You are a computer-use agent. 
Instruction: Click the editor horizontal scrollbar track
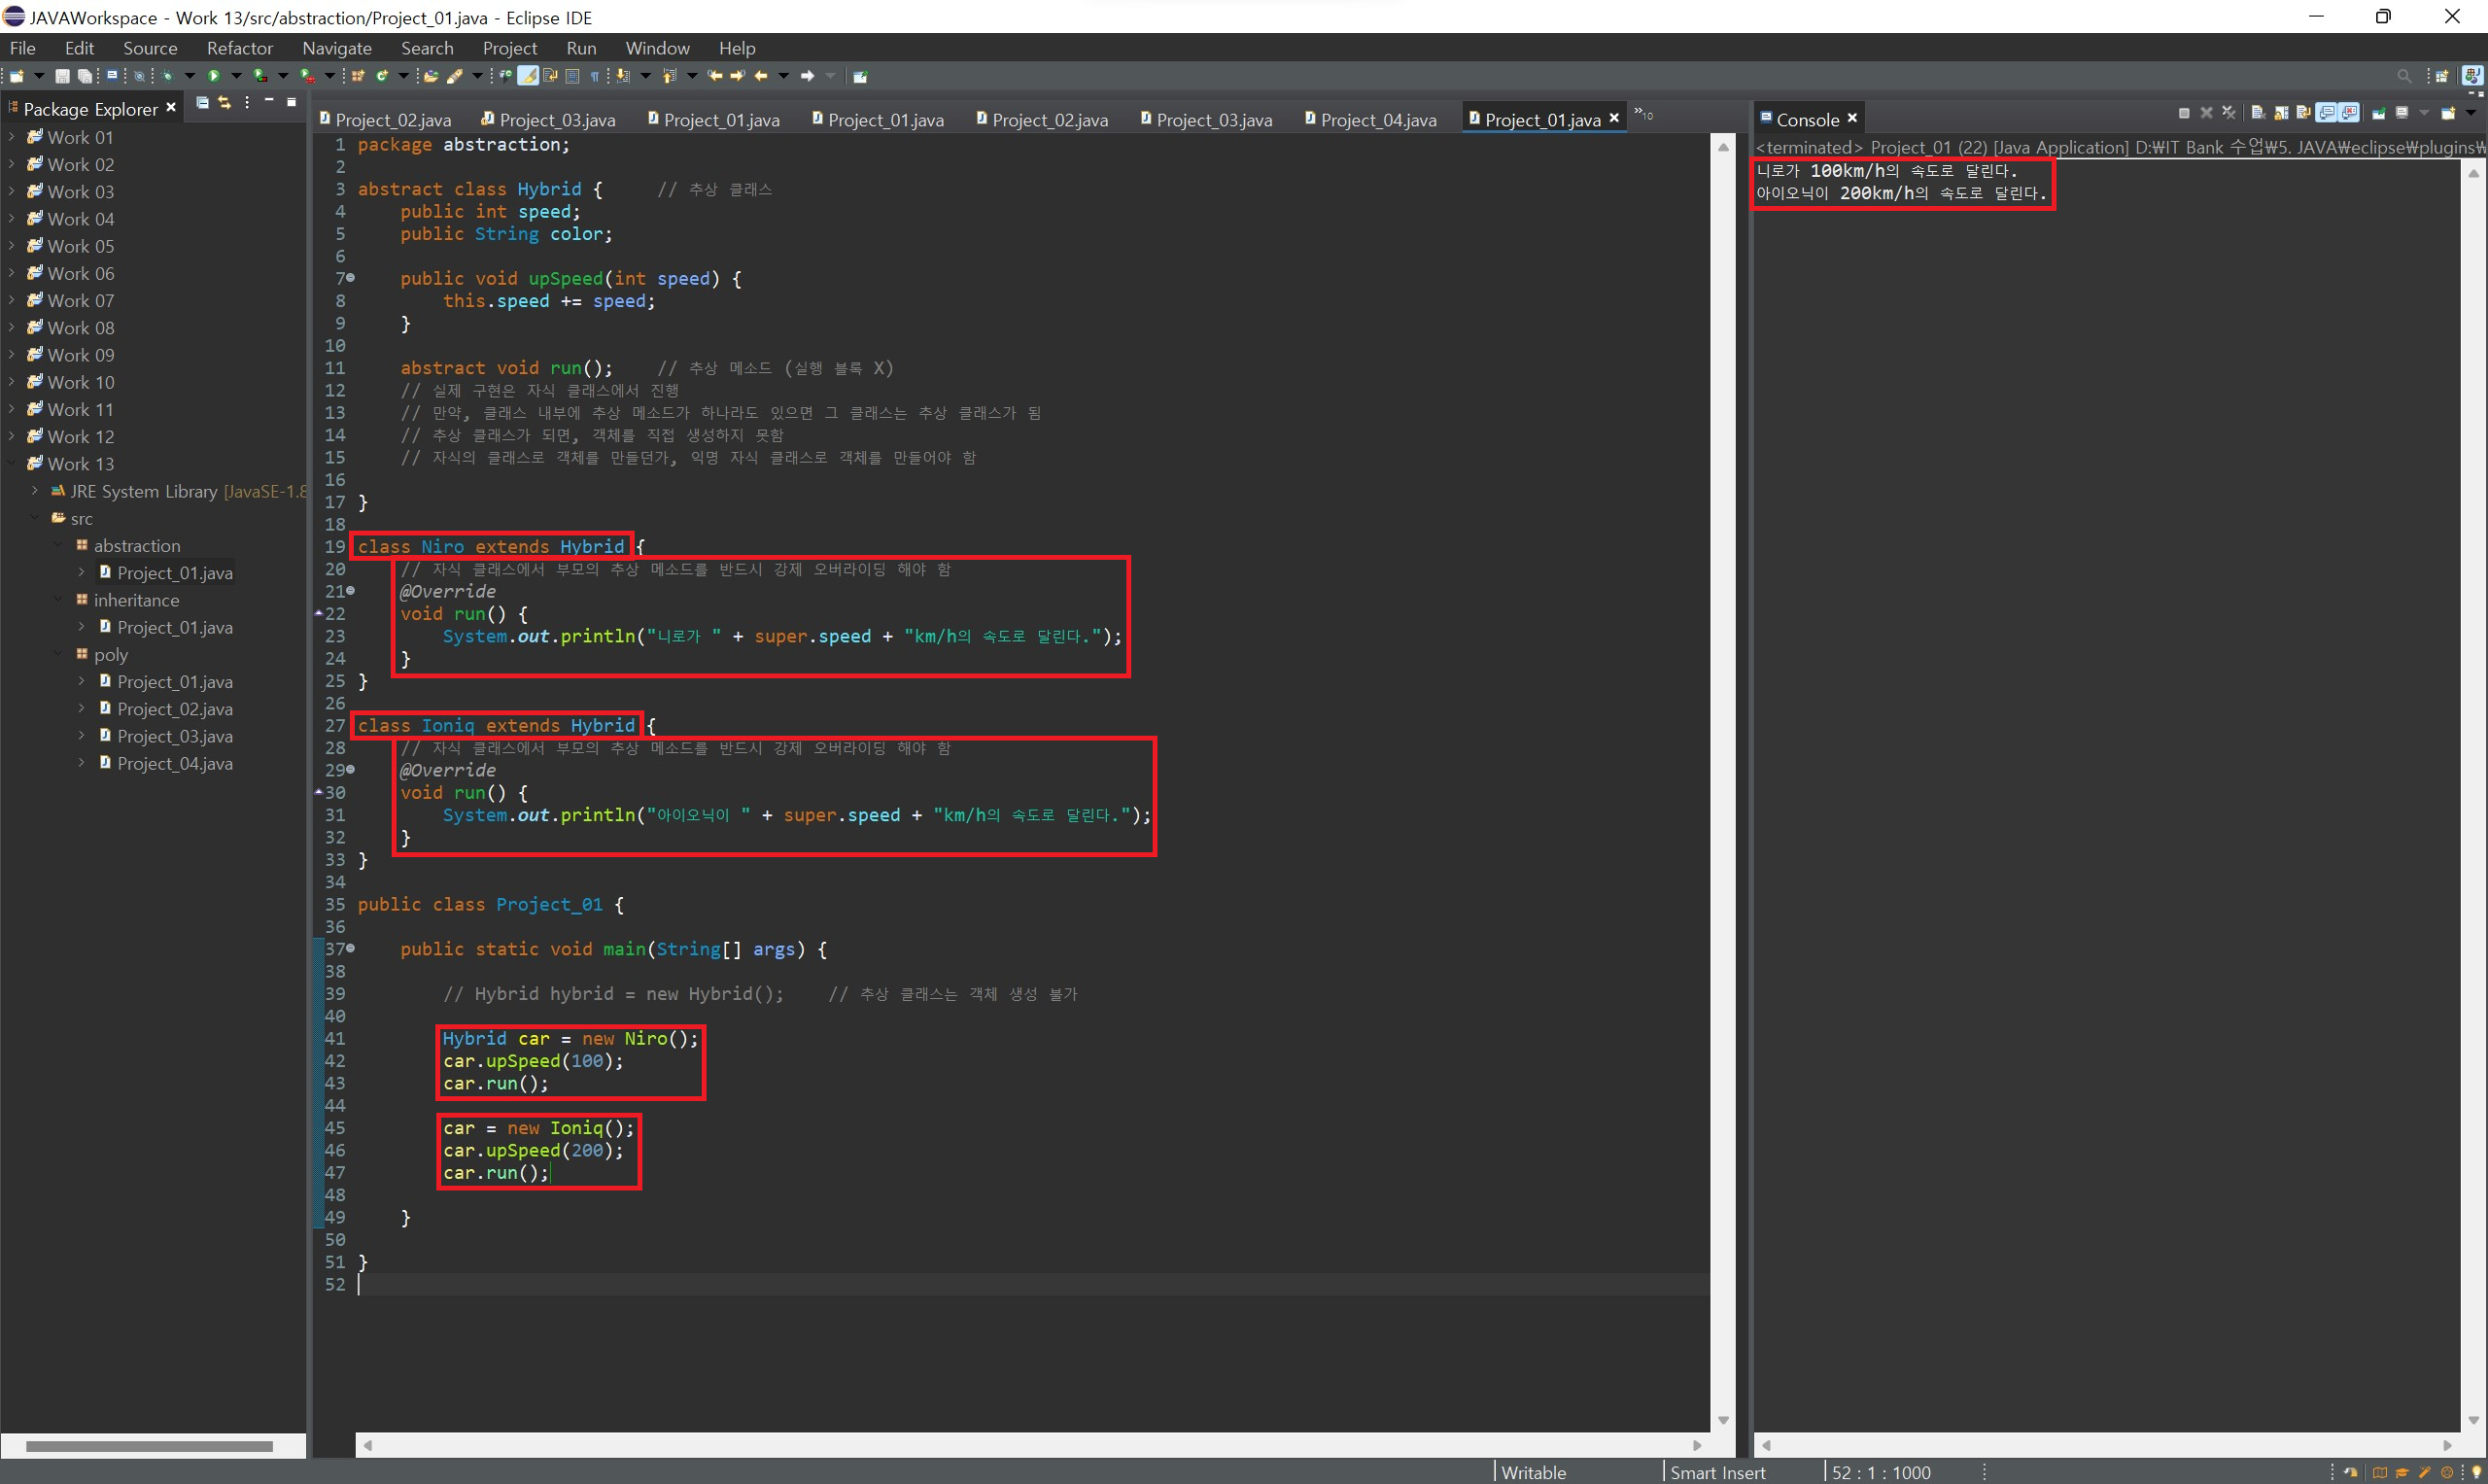(x=1030, y=1445)
